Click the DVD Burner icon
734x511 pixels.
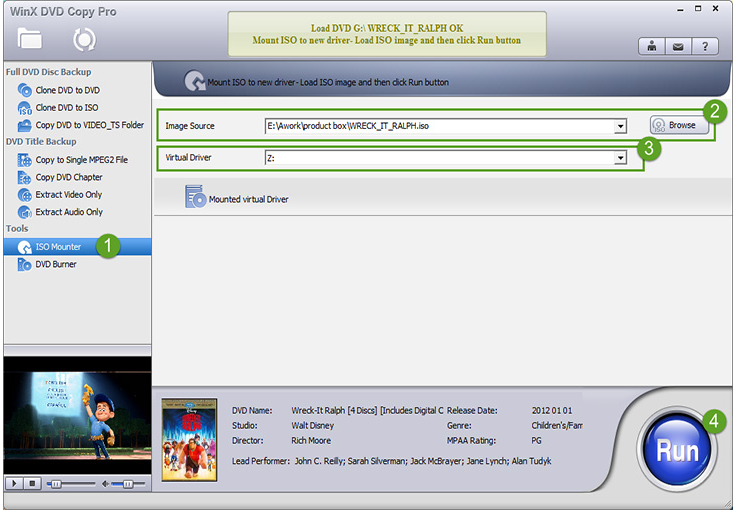[24, 264]
